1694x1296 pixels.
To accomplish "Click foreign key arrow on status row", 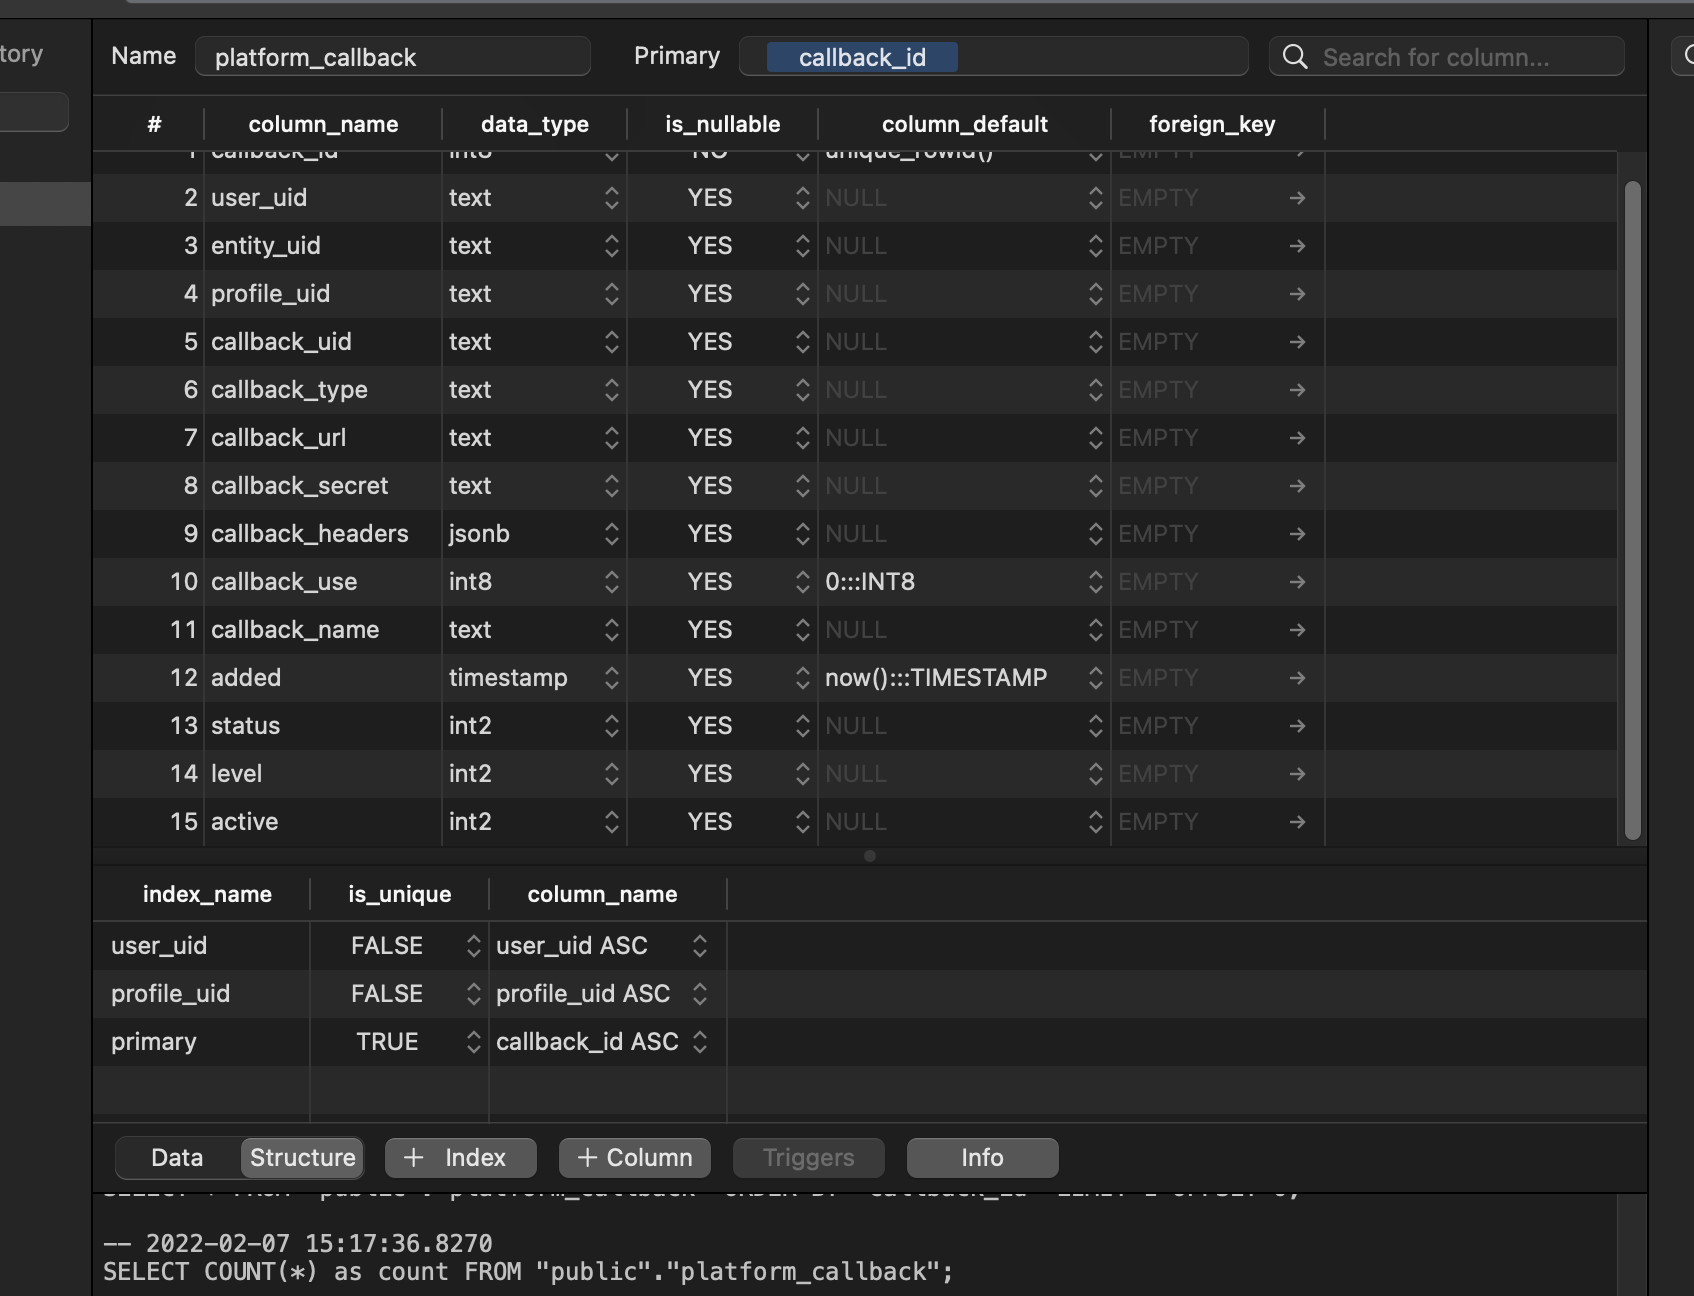I will point(1296,726).
